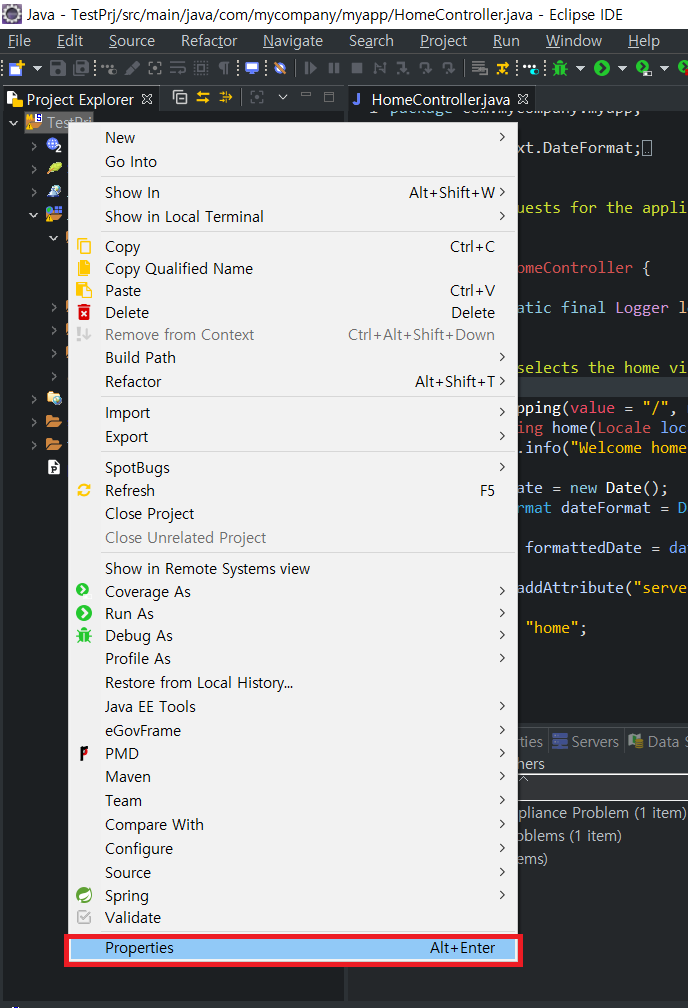Open the Project menu
The height and width of the screenshot is (1008, 688).
pos(443,40)
